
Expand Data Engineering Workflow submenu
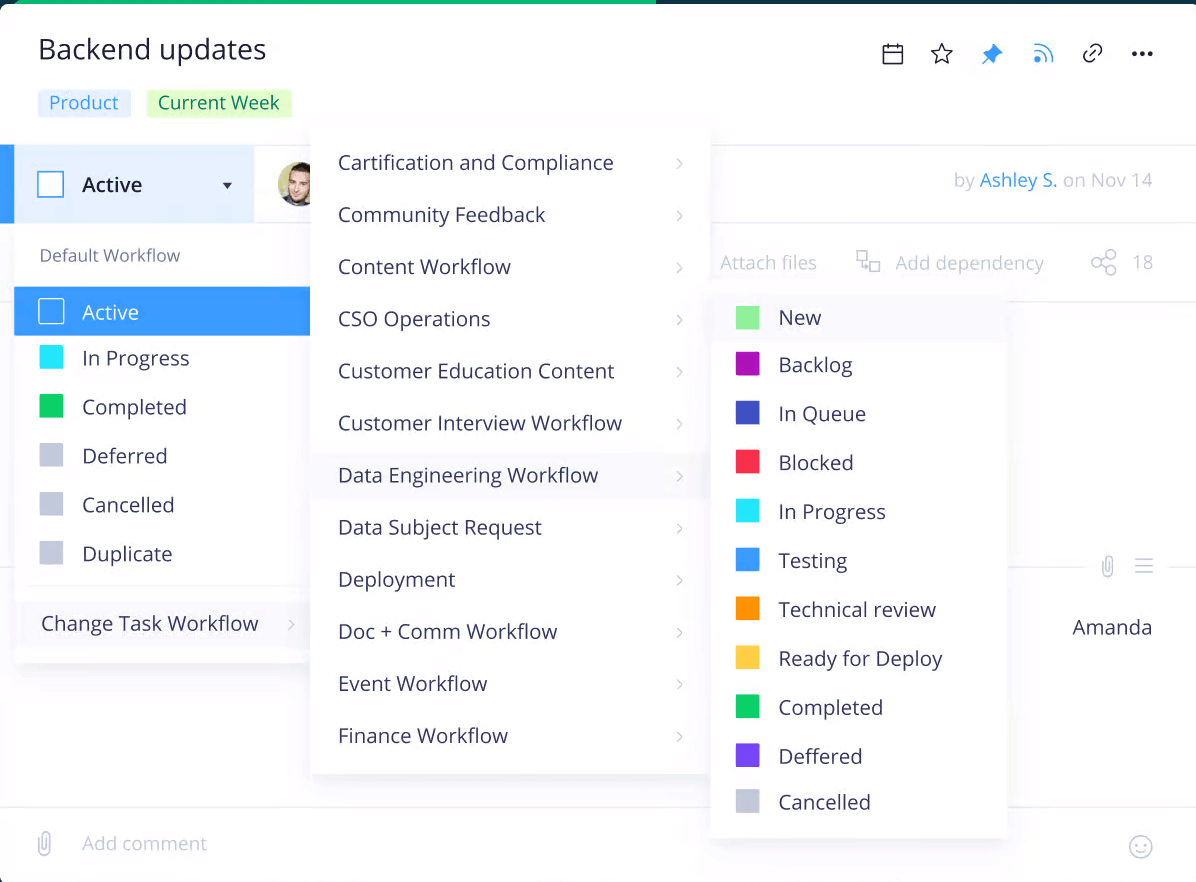[x=510, y=475]
